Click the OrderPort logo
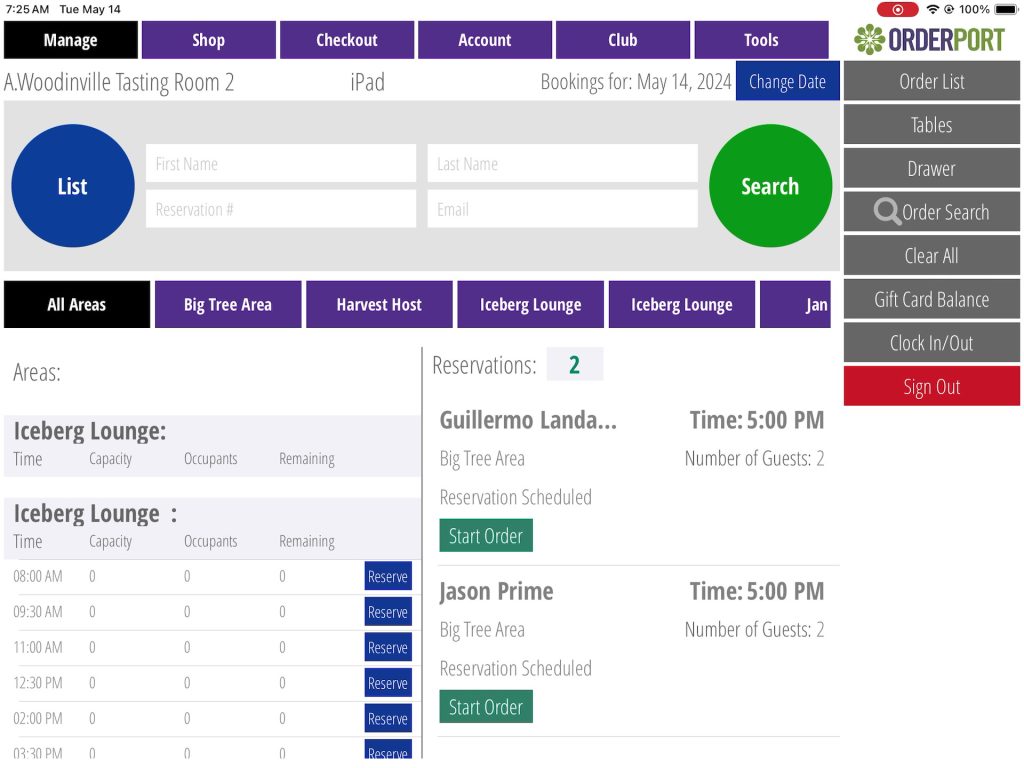Image resolution: width=1024 pixels, height=768 pixels. 931,39
